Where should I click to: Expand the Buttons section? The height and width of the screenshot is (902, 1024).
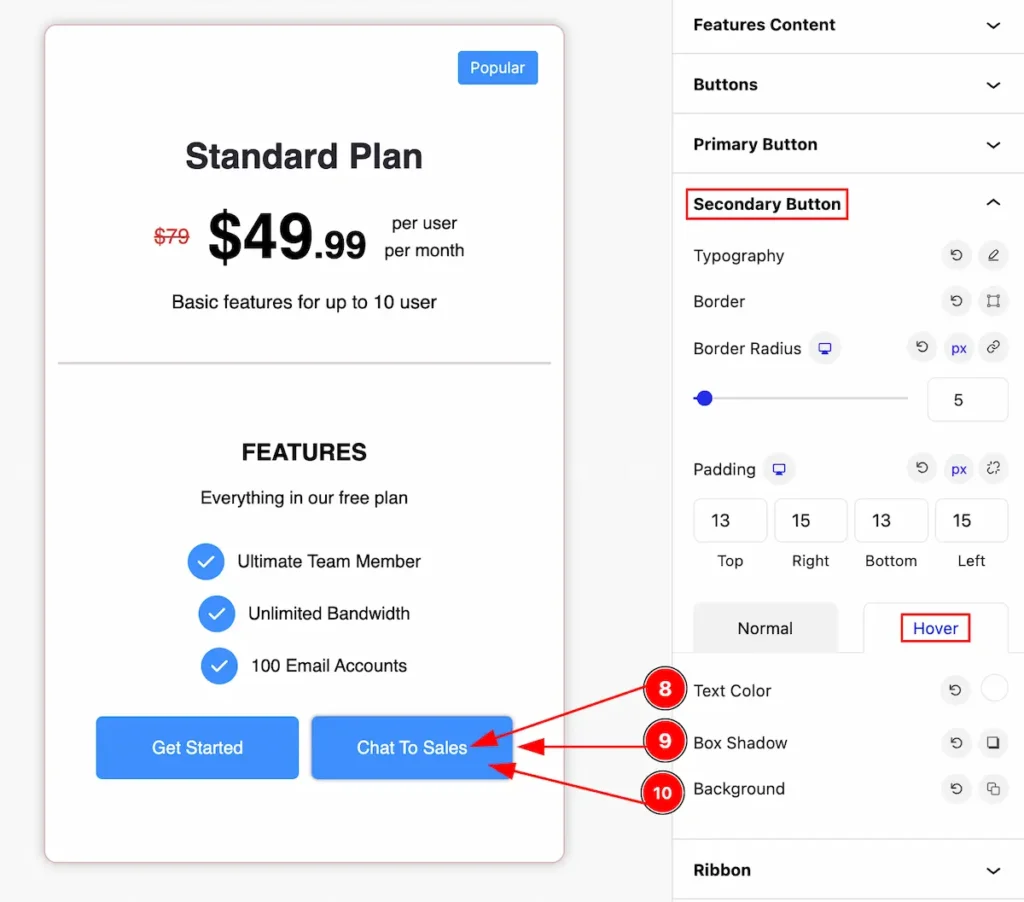tap(848, 84)
